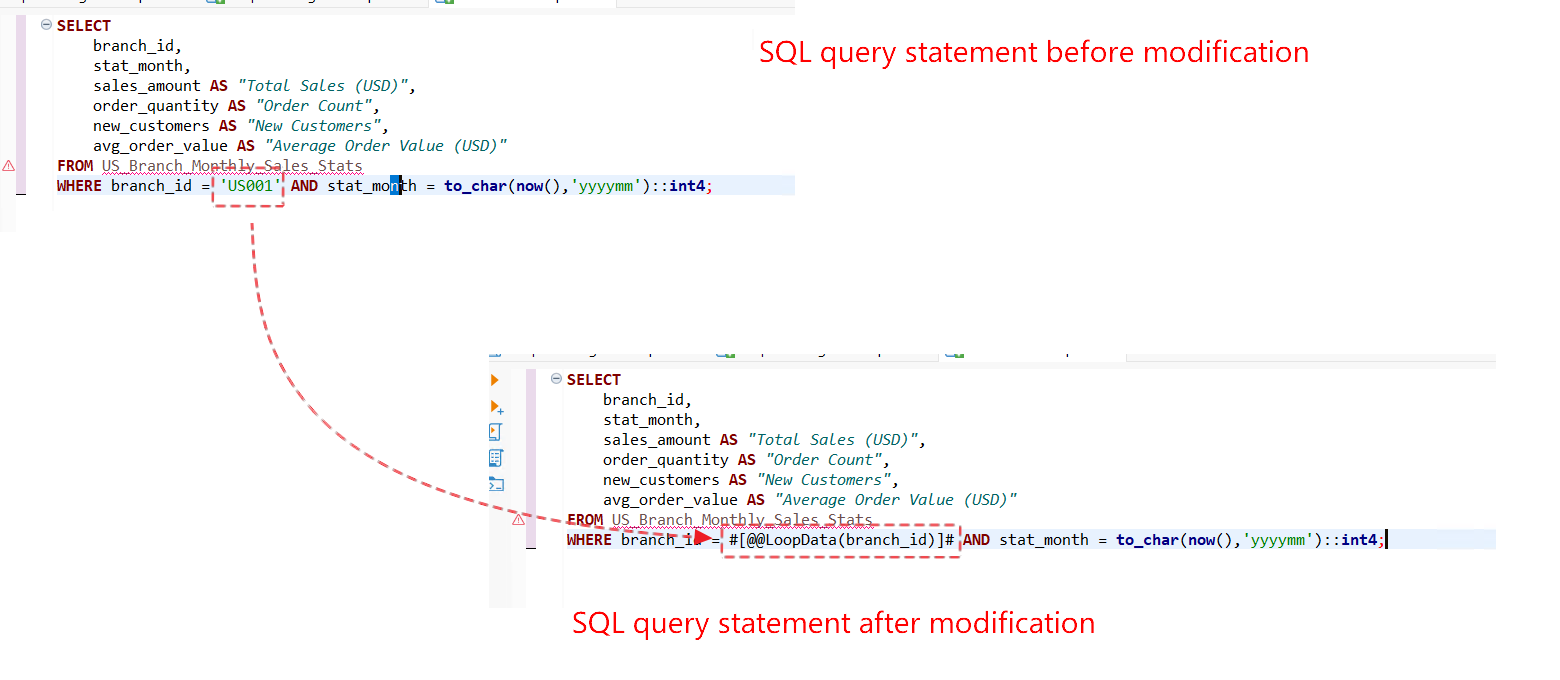
Task: Open the explain execution plan icon
Action: [495, 457]
